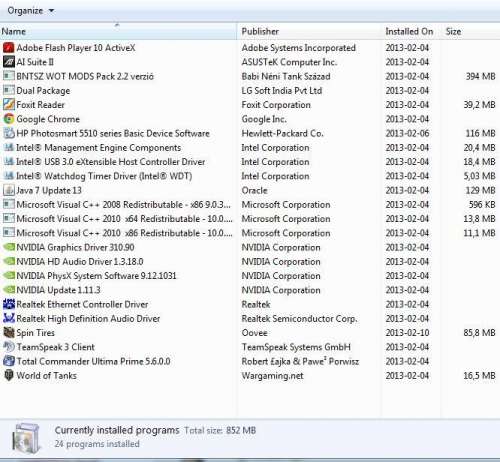Click the LG Soft India Pvt Ltd publisher
The image size is (500, 462).
pyautogui.click(x=282, y=90)
